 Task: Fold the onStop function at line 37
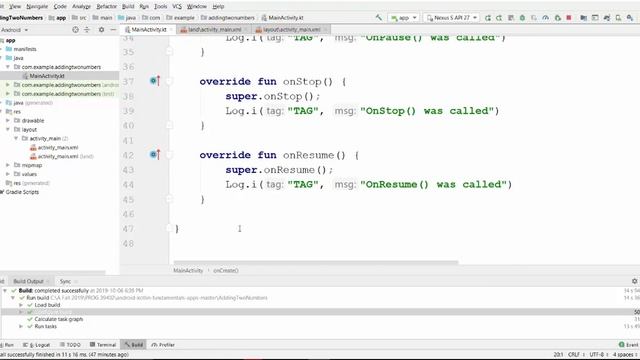click(x=169, y=81)
